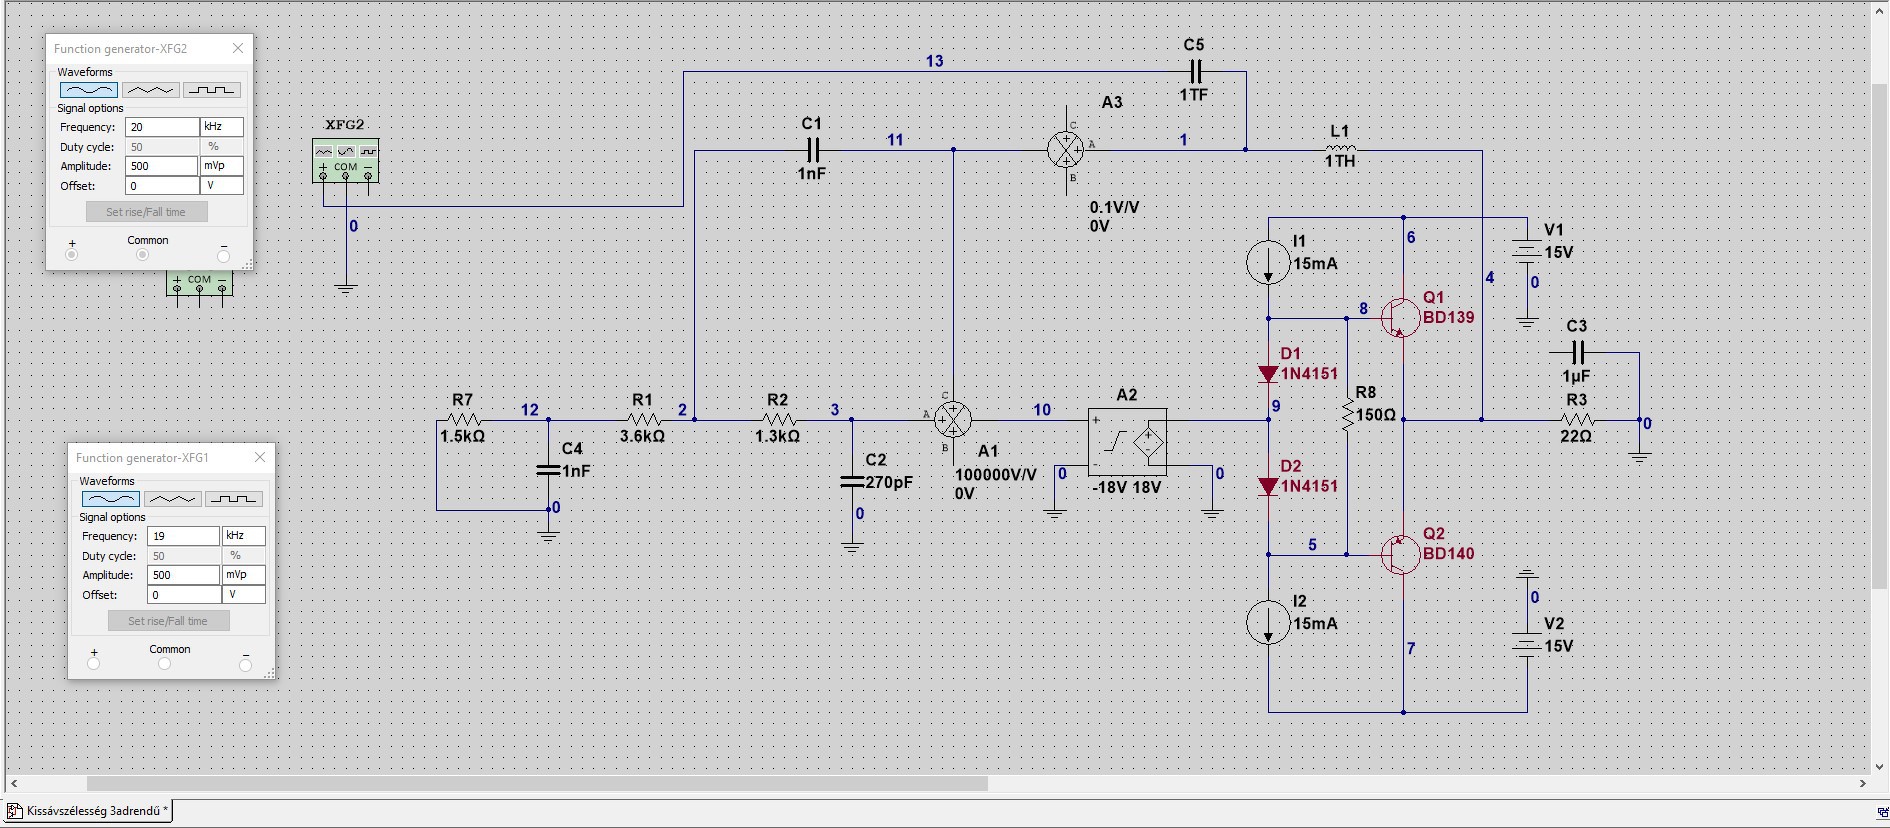Click the XFG1 Frequency input field
1890x828 pixels.
click(x=183, y=536)
